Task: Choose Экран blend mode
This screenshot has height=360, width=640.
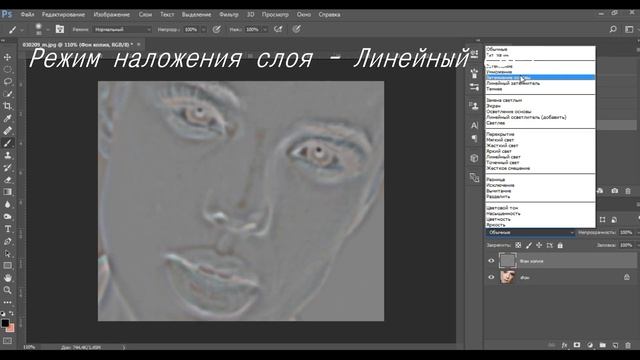Action: pos(540,106)
